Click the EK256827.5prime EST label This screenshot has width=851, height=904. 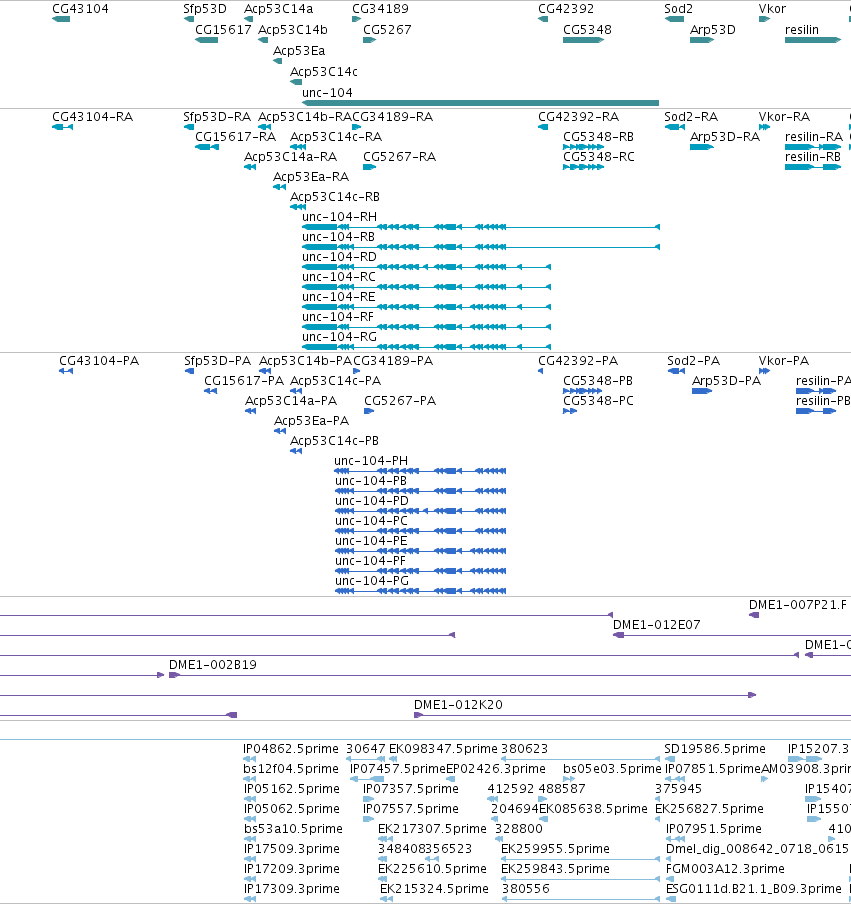710,809
